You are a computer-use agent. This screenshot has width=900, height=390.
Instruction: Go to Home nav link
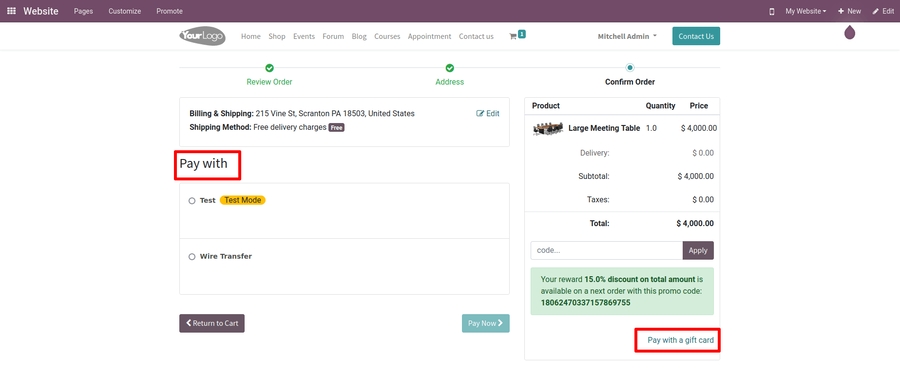(x=251, y=36)
